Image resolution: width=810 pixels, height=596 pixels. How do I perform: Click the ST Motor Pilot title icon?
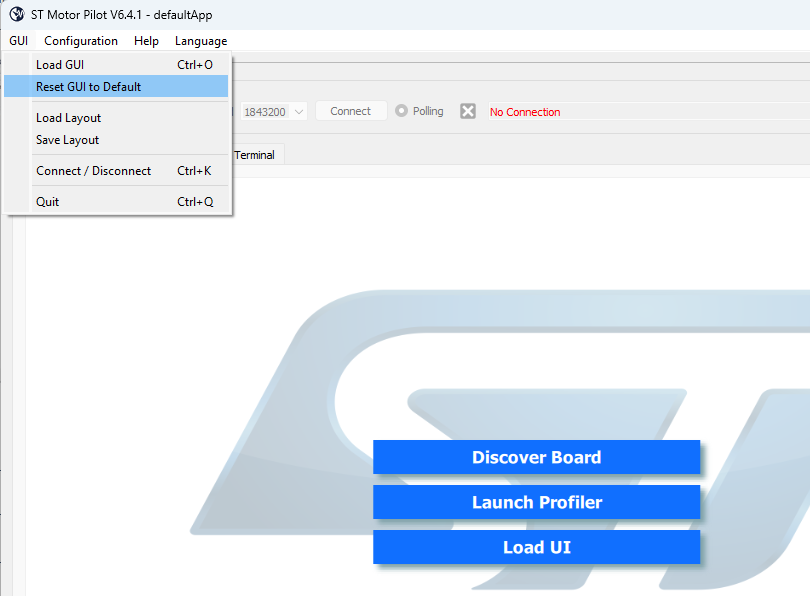pyautogui.click(x=17, y=14)
